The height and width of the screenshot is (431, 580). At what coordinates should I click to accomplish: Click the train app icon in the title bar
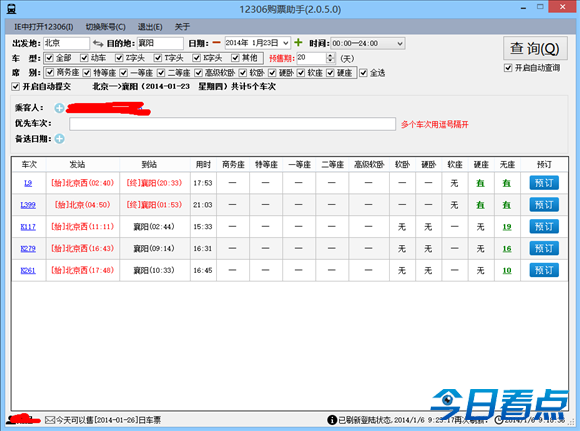pos(11,9)
